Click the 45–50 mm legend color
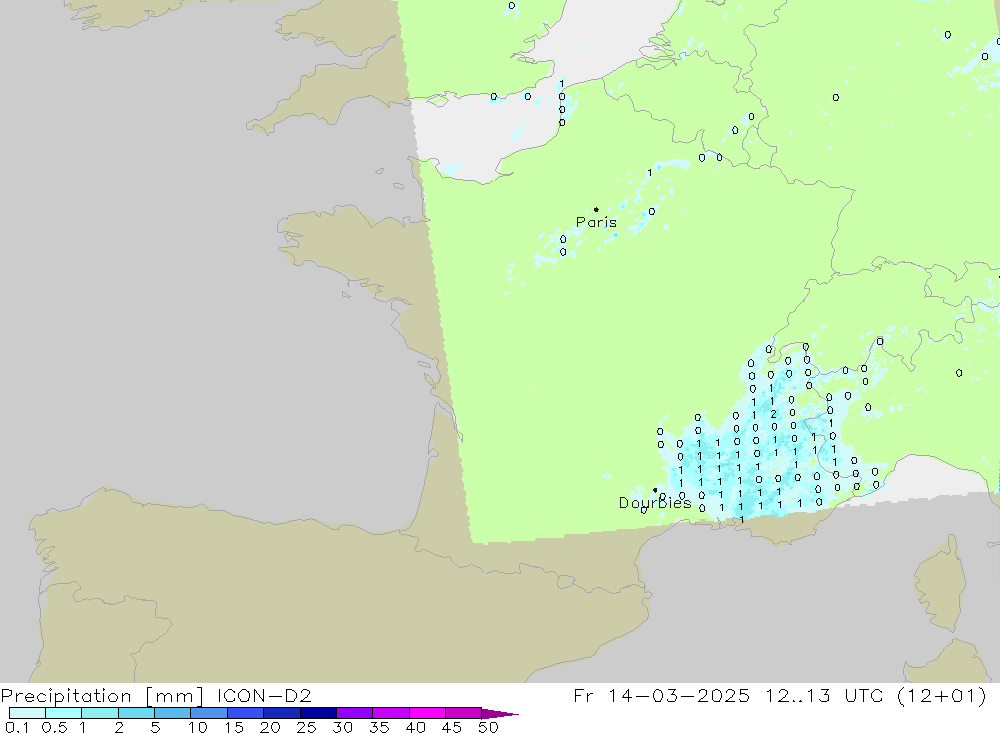This screenshot has height=733, width=1000. (463, 713)
